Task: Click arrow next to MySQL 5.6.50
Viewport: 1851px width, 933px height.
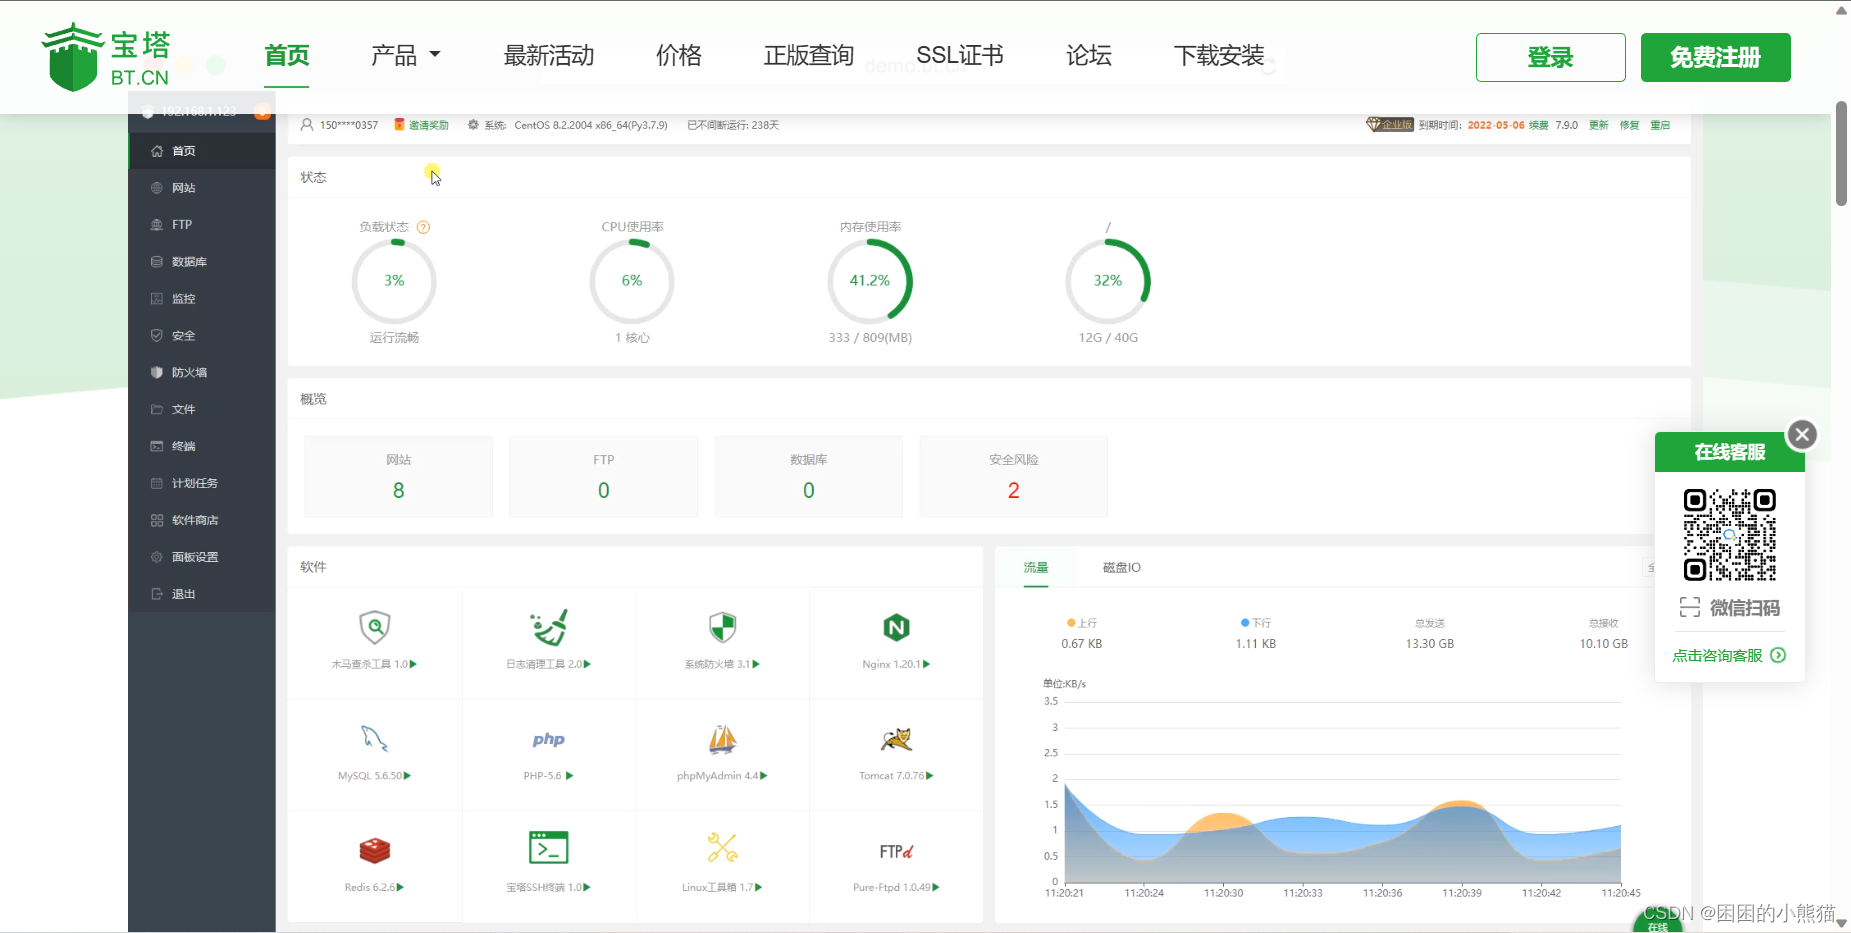Action: (x=407, y=776)
